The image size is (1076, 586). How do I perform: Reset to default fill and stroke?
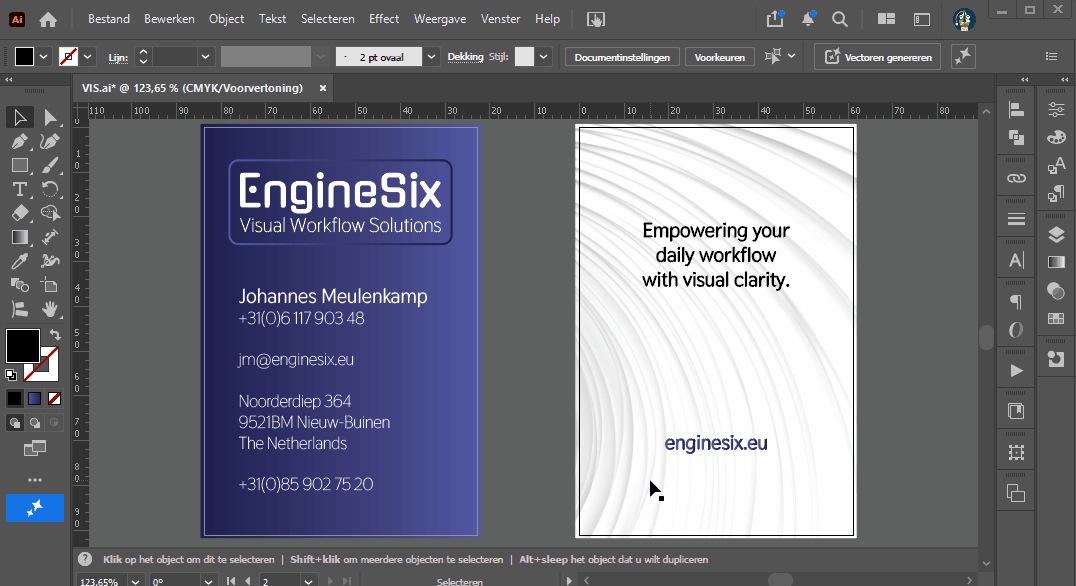(x=10, y=375)
